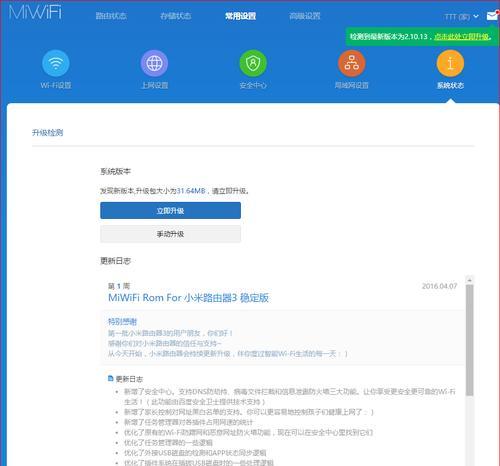This screenshot has height=466, width=500.
Task: Open Wi-Fi设置 via the blue Wi-Fi icon
Action: pyautogui.click(x=56, y=63)
